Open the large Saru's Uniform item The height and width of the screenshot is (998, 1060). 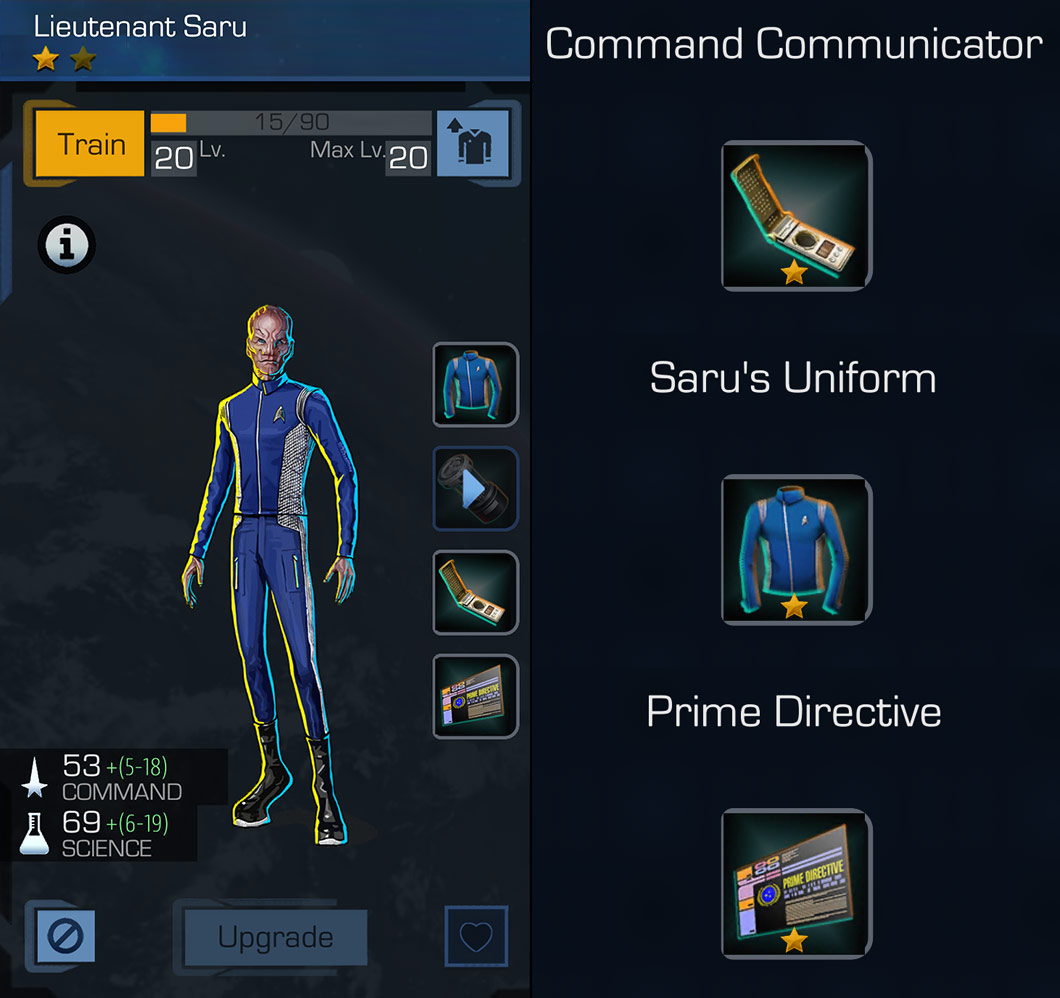[x=796, y=550]
